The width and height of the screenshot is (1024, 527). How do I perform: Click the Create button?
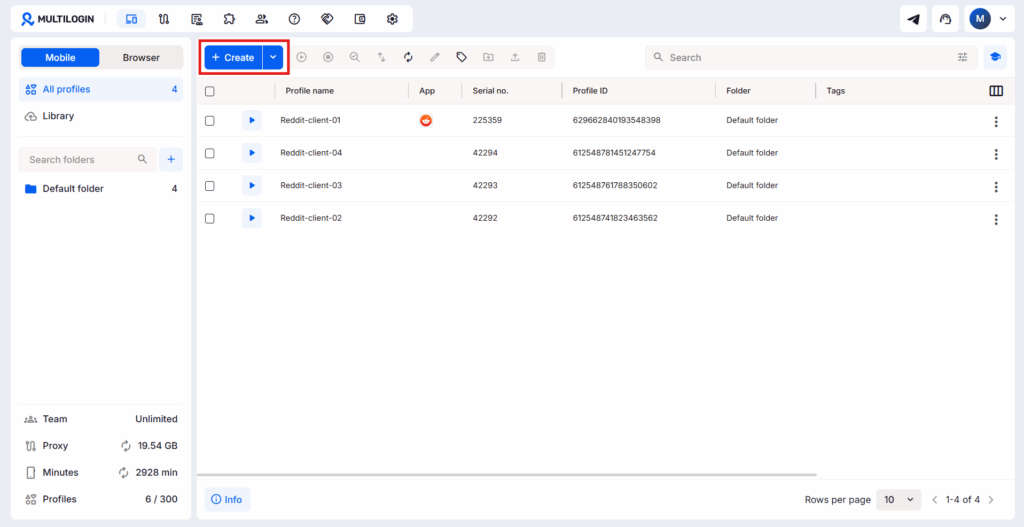tap(233, 57)
